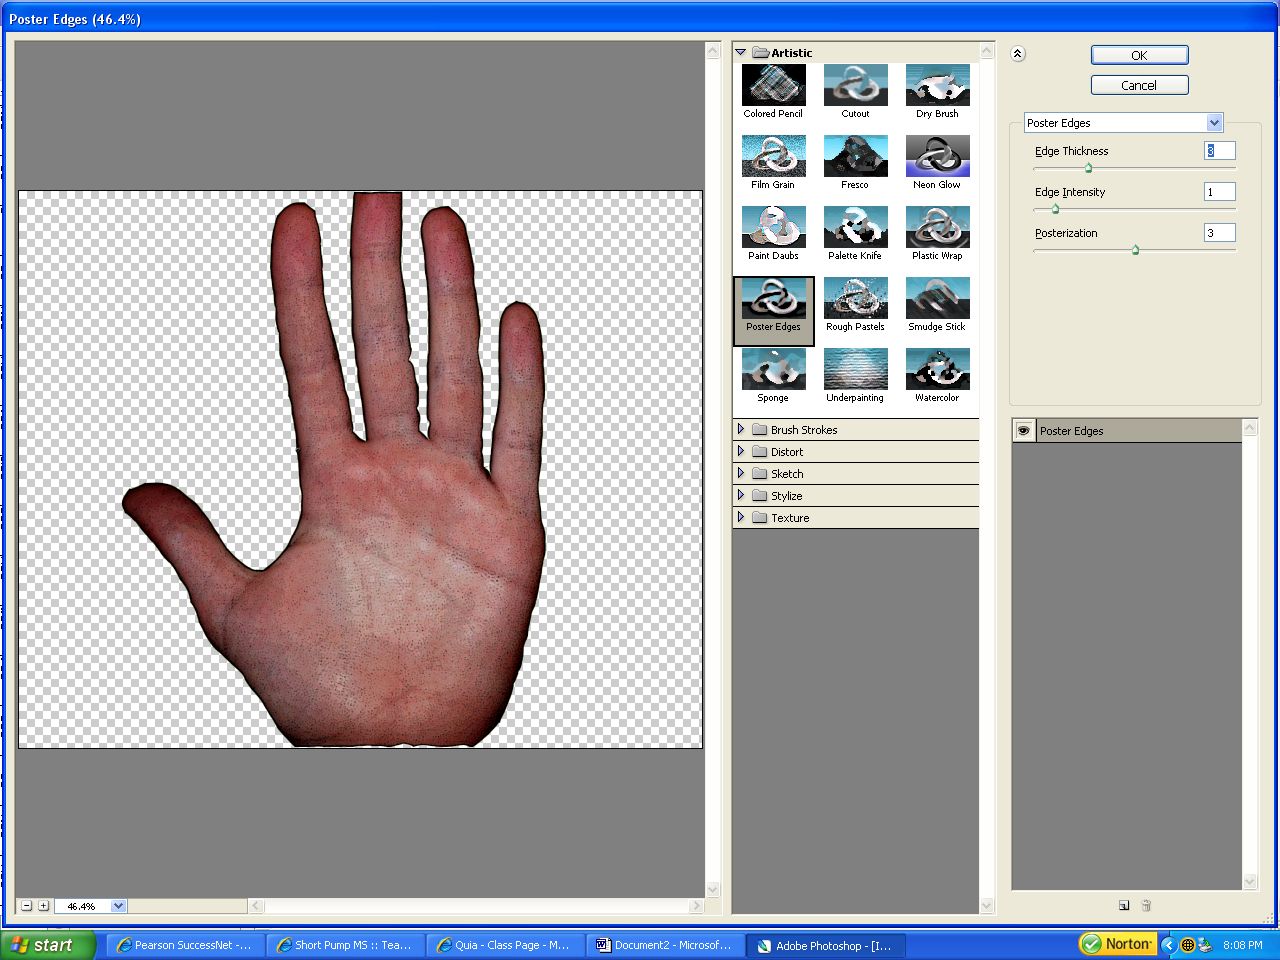Collapse the Artistic filter category
Screen dimensions: 1280x960
click(741, 52)
